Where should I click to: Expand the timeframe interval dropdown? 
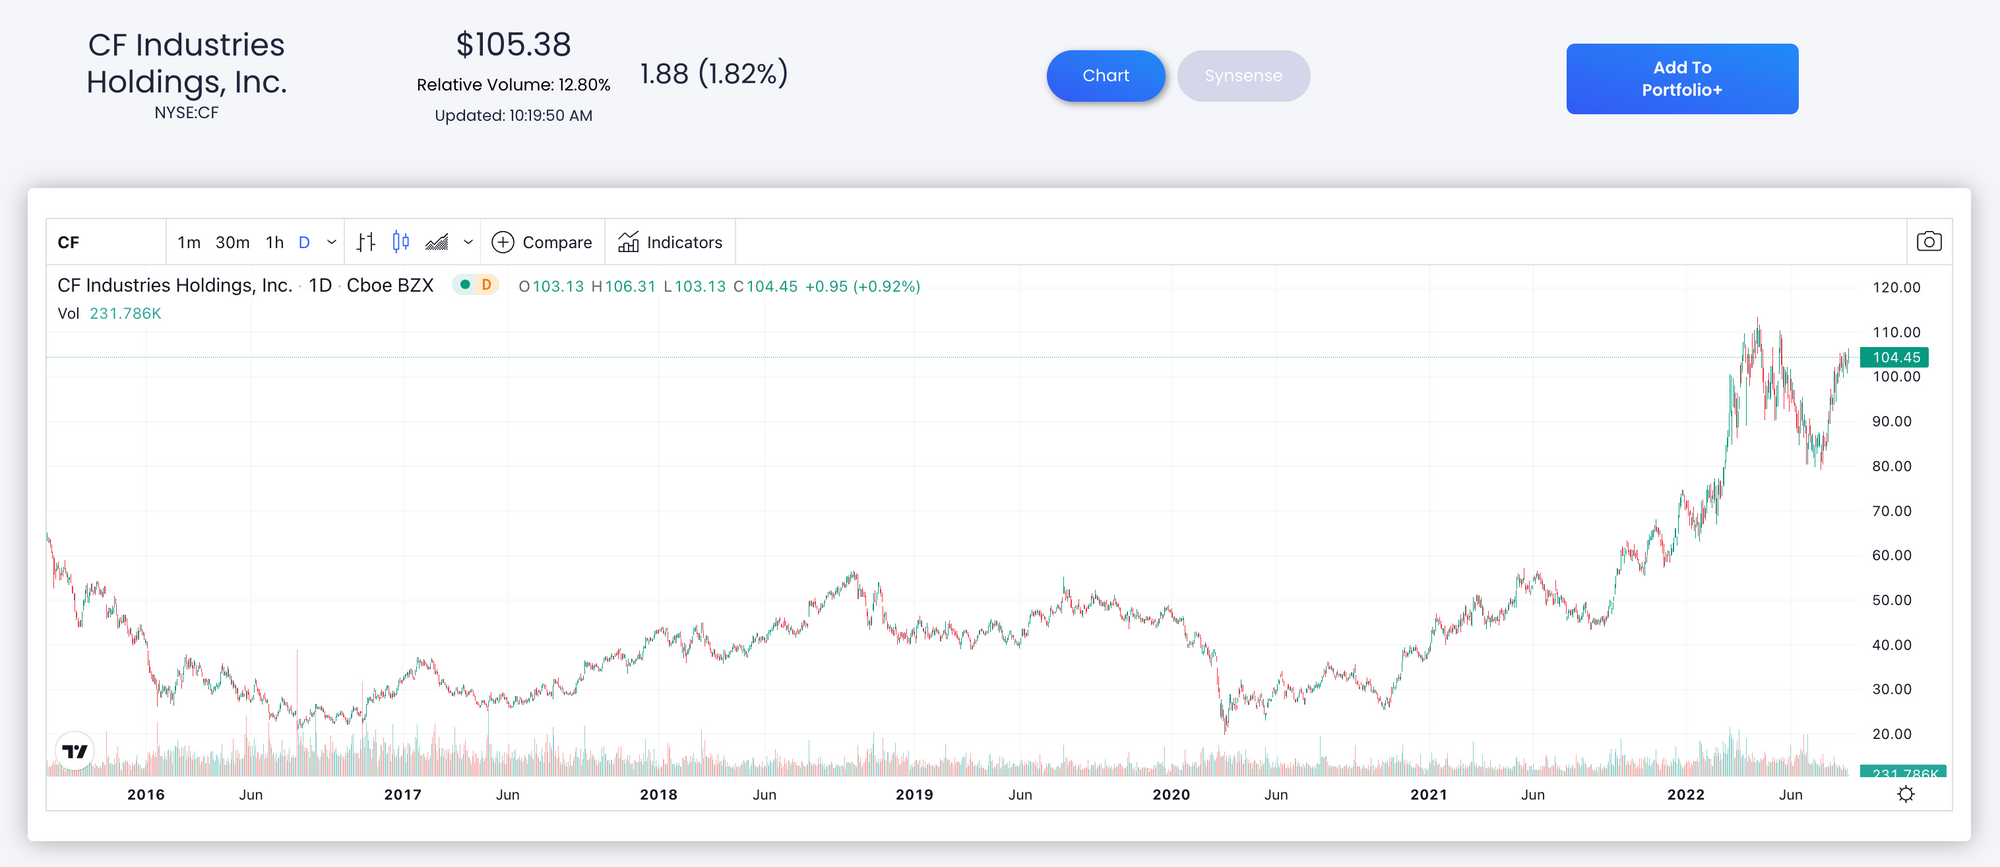(331, 242)
